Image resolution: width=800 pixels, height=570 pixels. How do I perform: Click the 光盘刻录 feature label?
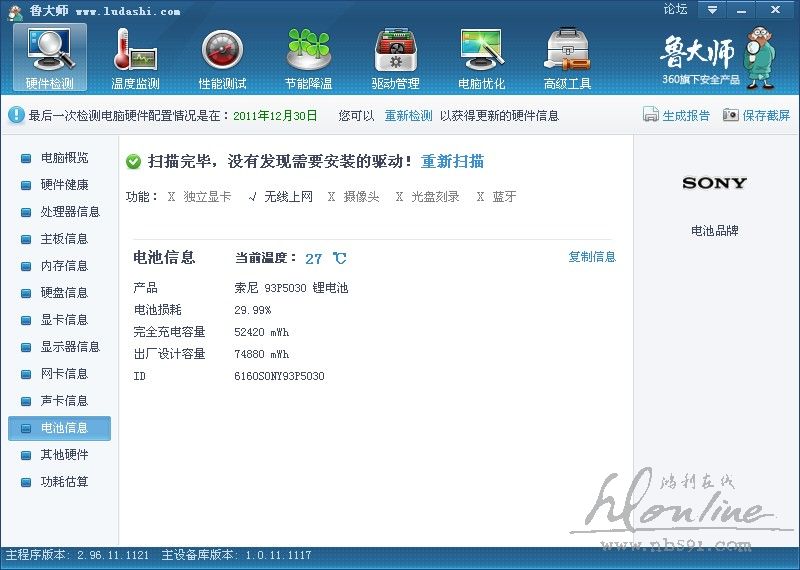[435, 196]
